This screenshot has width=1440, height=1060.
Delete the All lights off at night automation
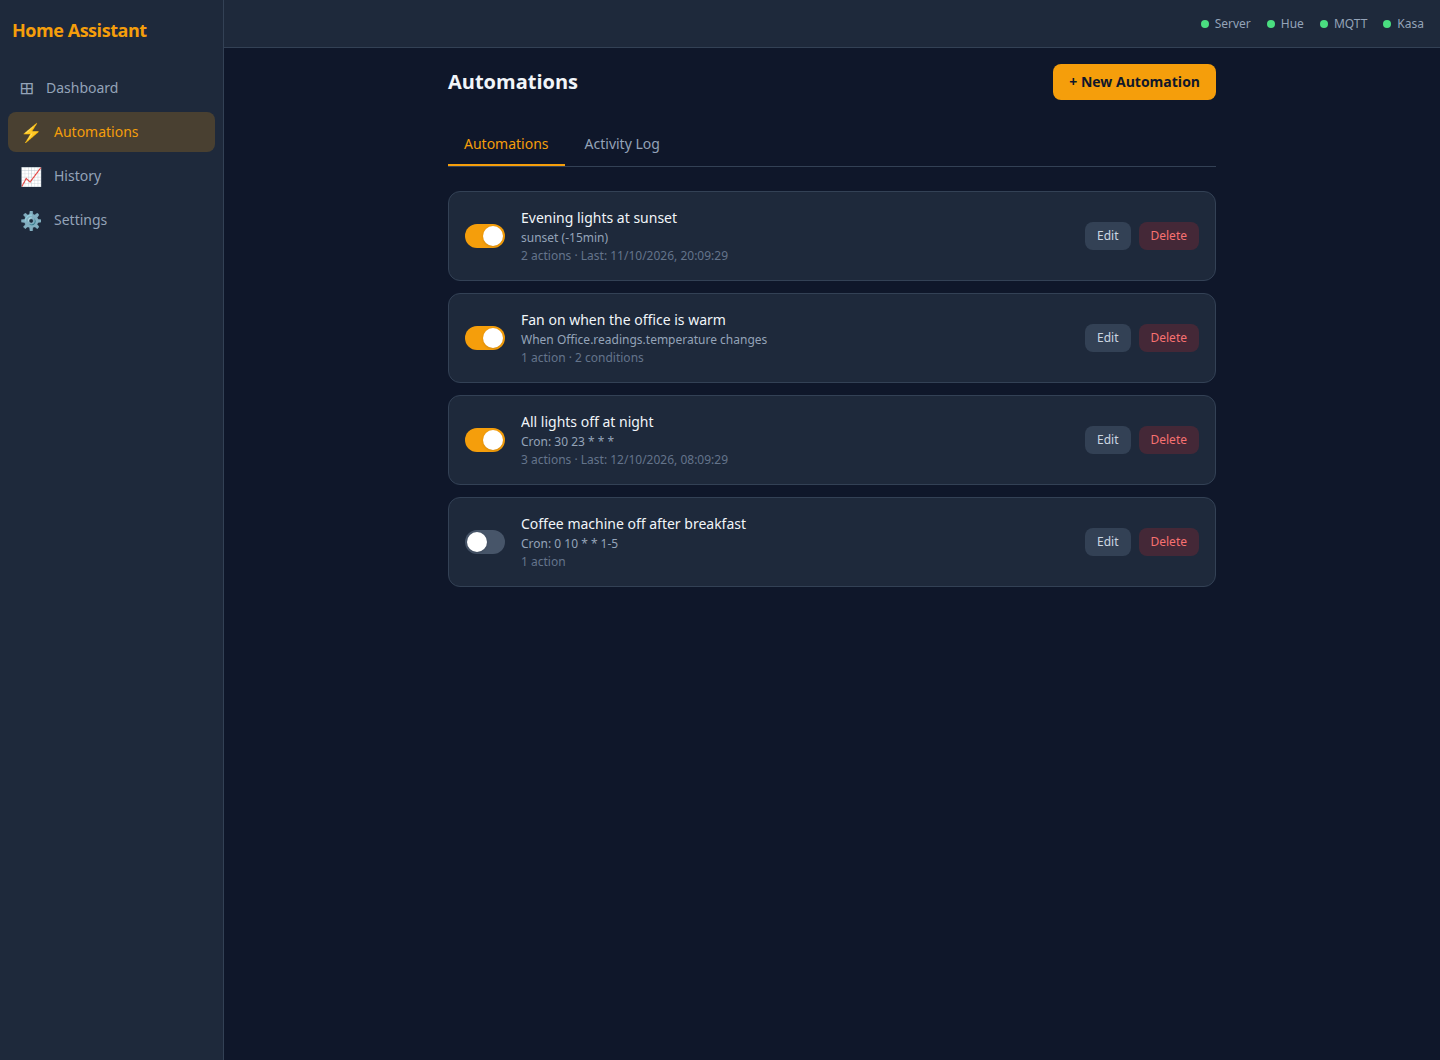[1169, 440]
